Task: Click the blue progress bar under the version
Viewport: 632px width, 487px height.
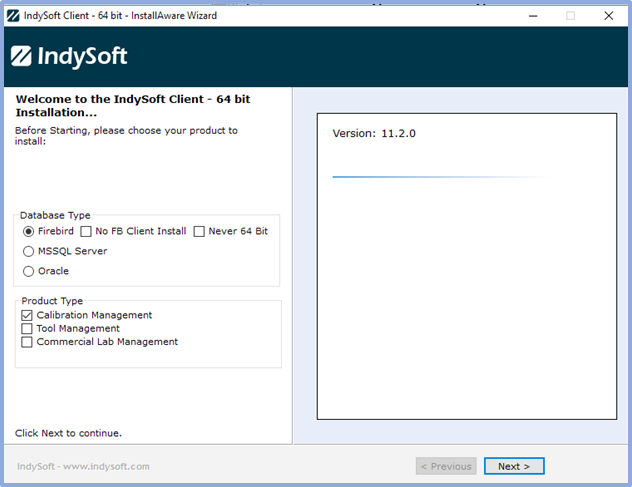Action: 437,177
